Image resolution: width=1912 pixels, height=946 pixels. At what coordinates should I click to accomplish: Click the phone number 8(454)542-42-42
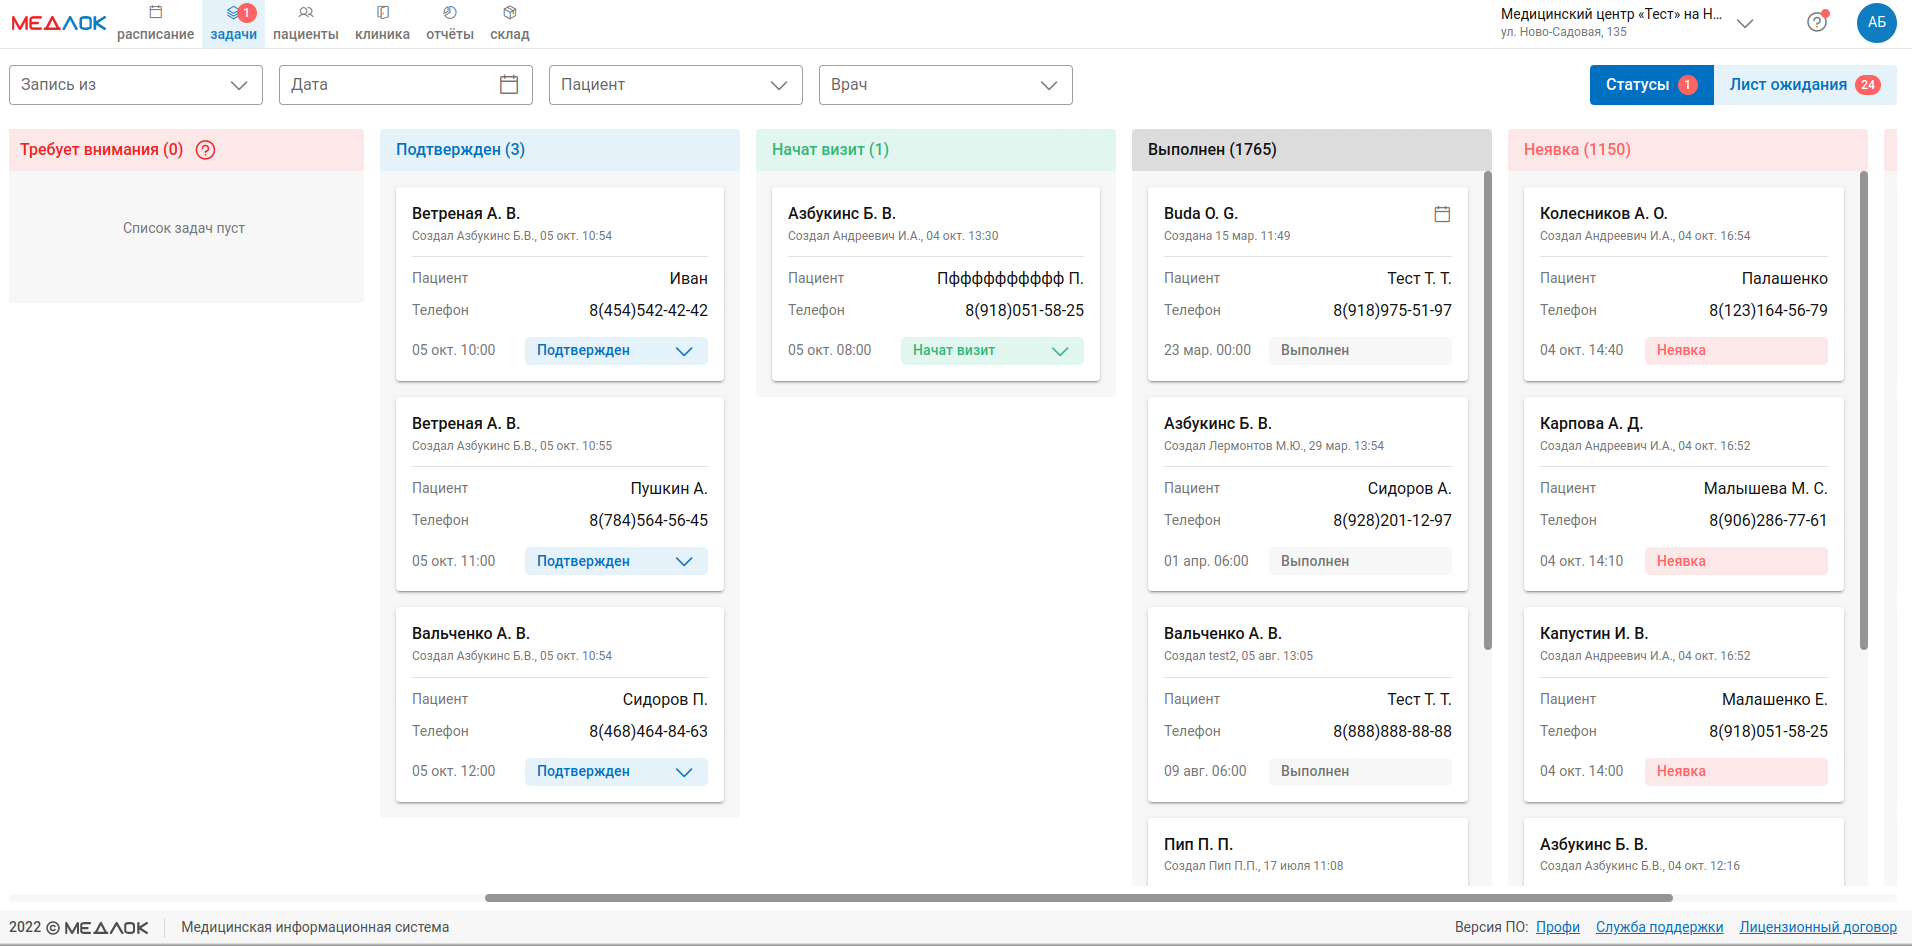648,311
